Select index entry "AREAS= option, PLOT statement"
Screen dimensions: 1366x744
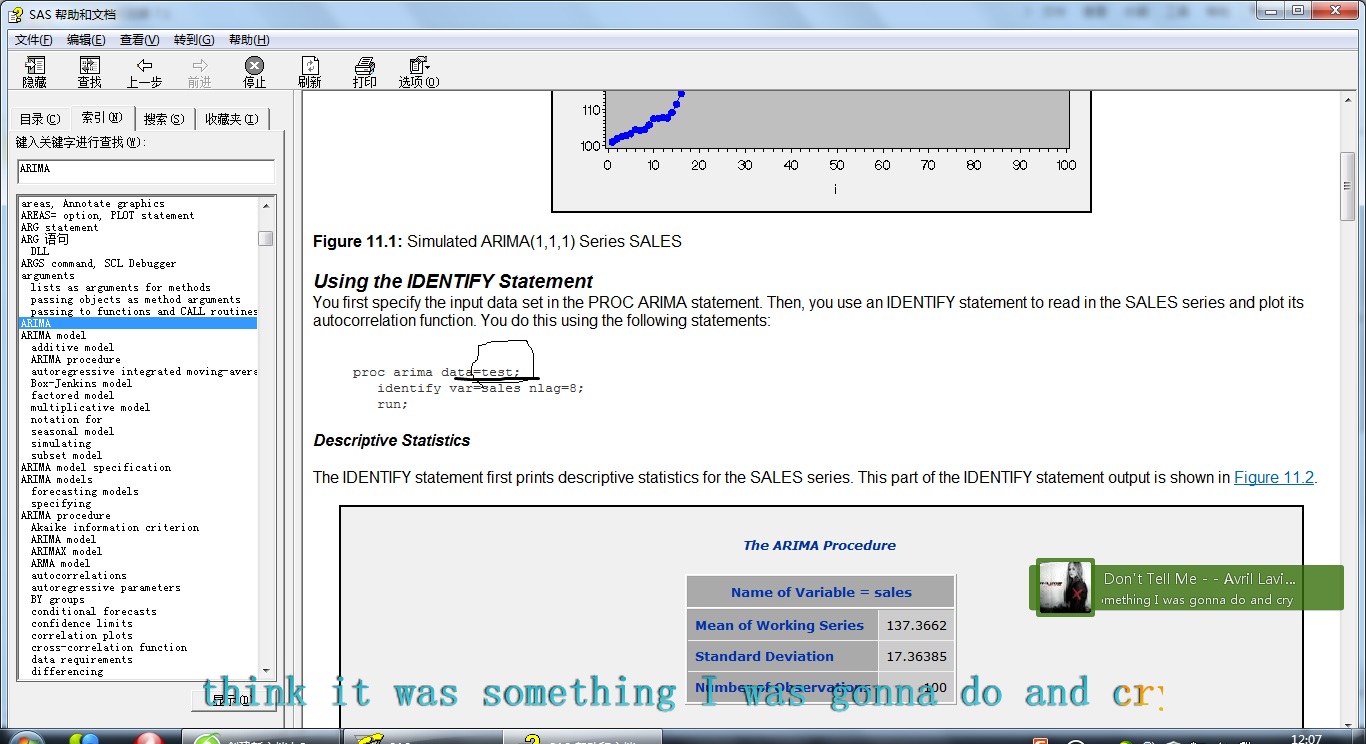click(x=108, y=216)
